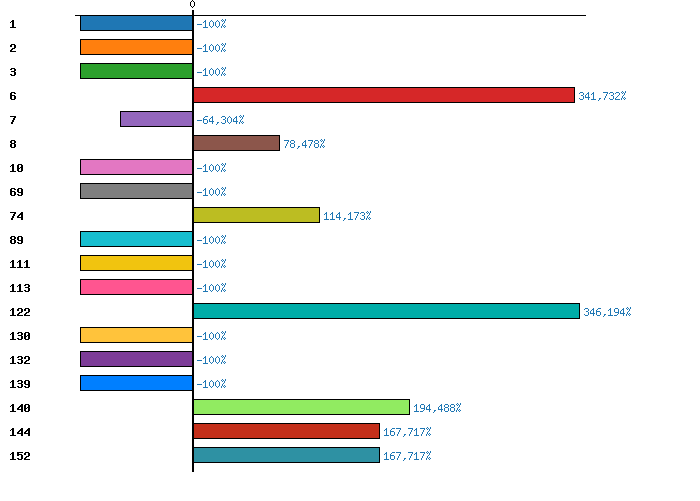Image resolution: width=700 pixels, height=501 pixels.
Task: Click the 0 axis label at top
Action: [x=192, y=5]
